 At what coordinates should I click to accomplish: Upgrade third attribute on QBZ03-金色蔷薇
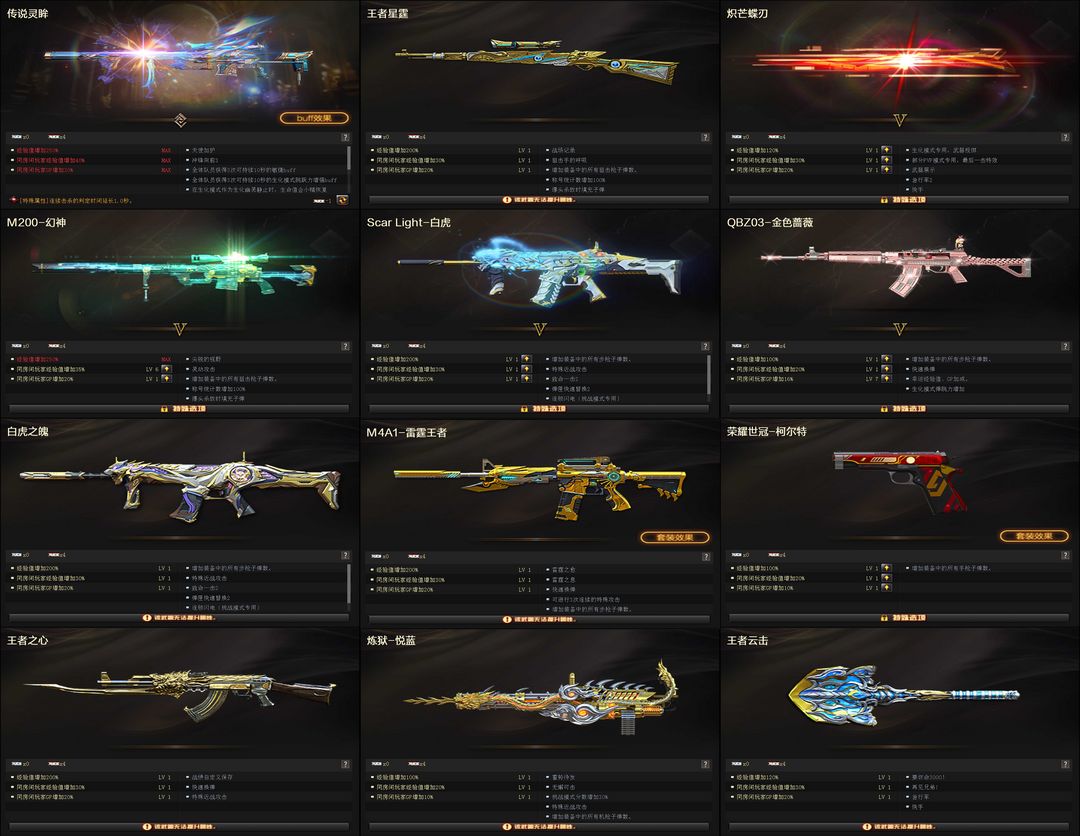[886, 379]
